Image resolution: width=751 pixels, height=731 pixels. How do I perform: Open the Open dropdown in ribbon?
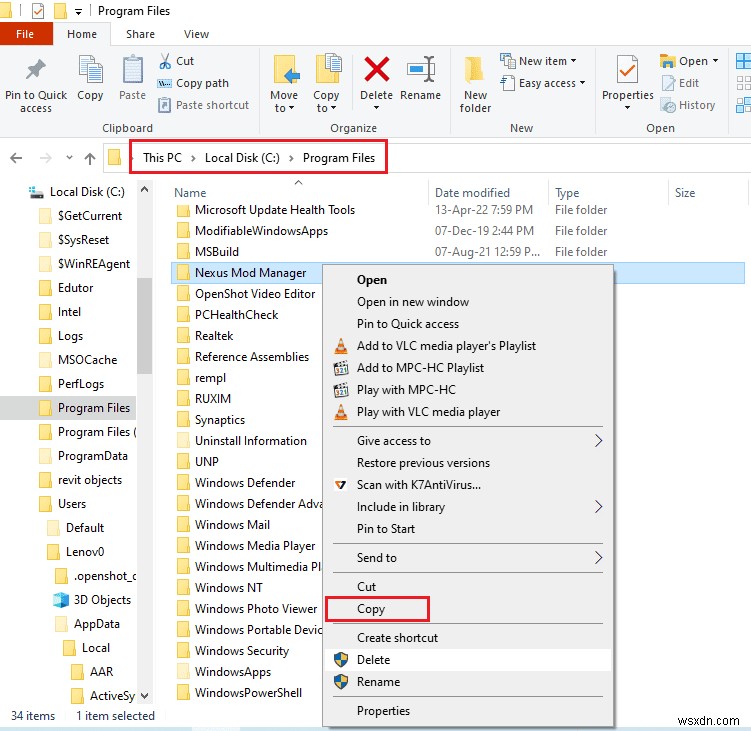pos(689,61)
